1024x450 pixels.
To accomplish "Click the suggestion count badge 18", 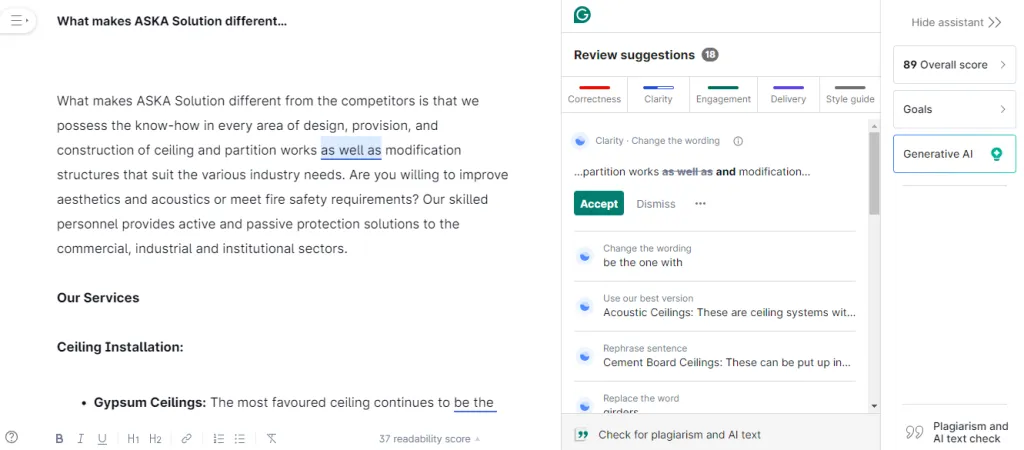I will pos(710,55).
